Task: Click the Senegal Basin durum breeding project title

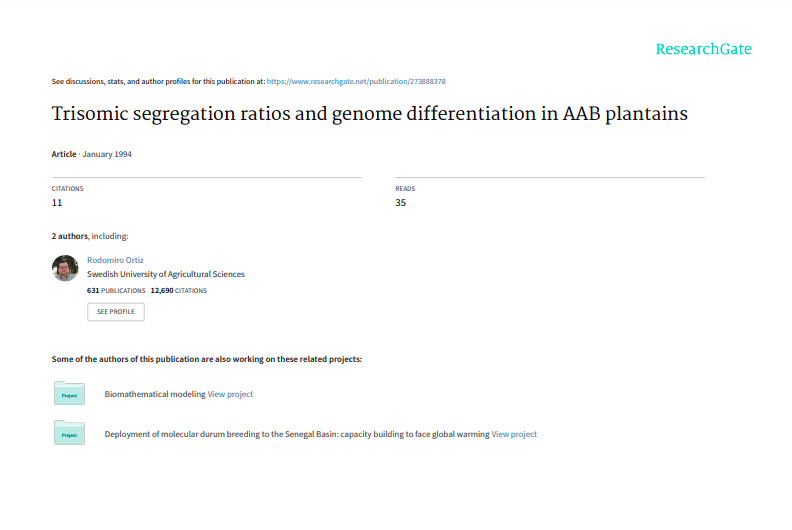Action: click(x=297, y=434)
